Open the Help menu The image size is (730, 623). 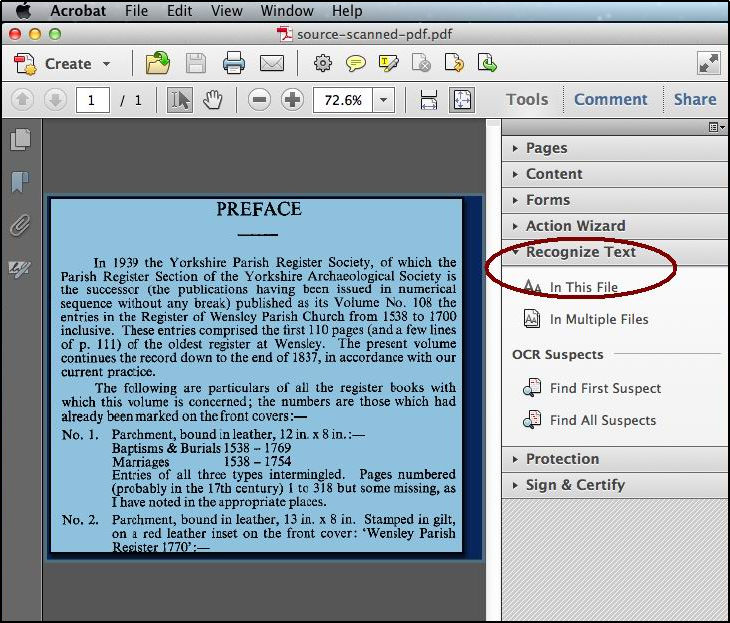347,11
